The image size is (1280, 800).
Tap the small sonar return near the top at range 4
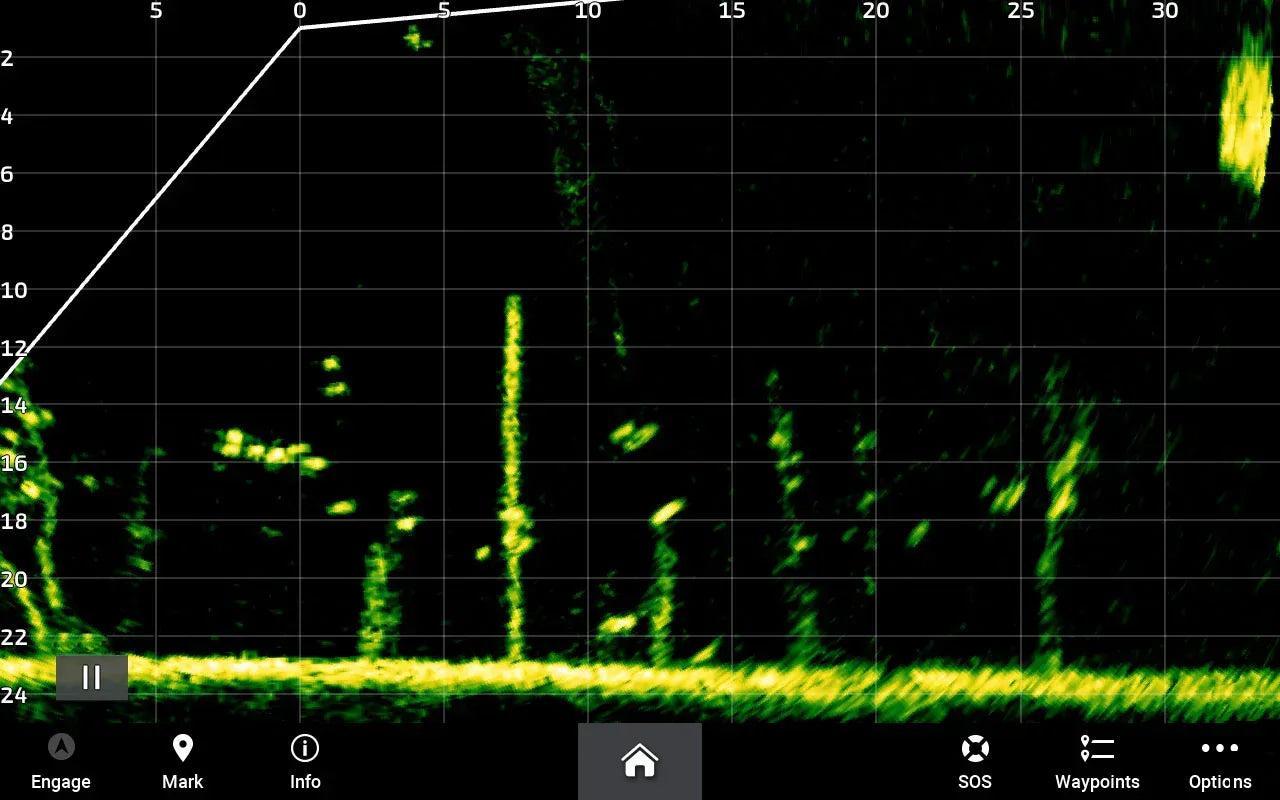point(416,39)
